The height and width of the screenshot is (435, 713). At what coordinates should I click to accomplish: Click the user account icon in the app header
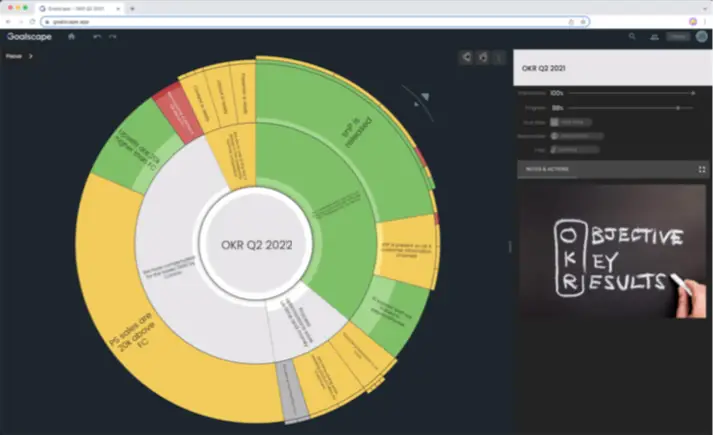click(654, 37)
